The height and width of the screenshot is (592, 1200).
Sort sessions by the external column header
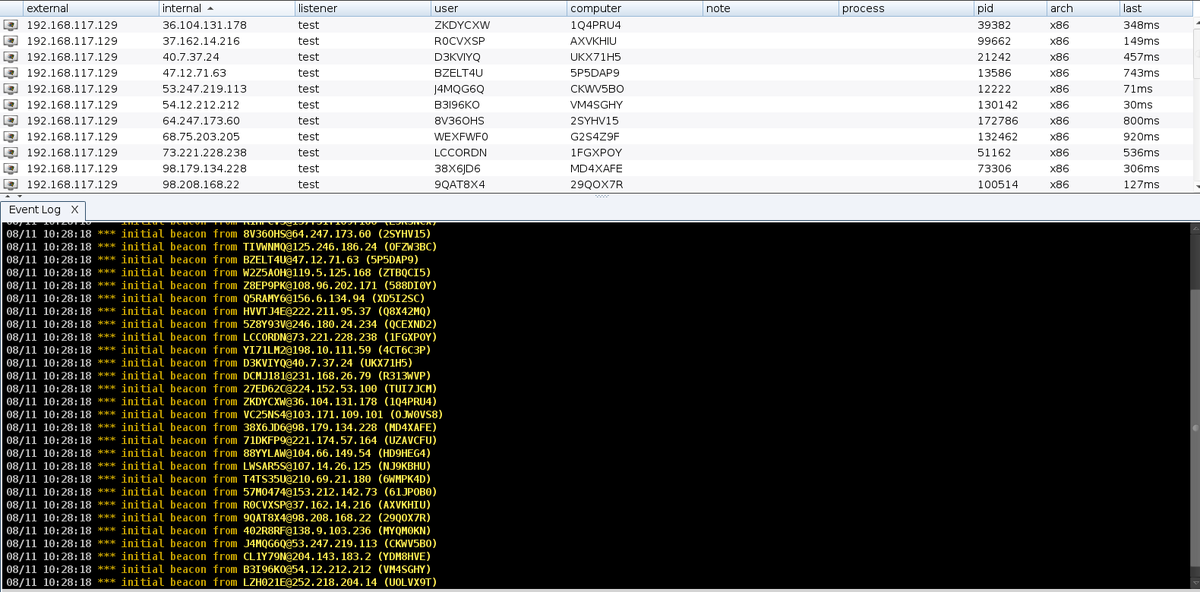(89, 8)
